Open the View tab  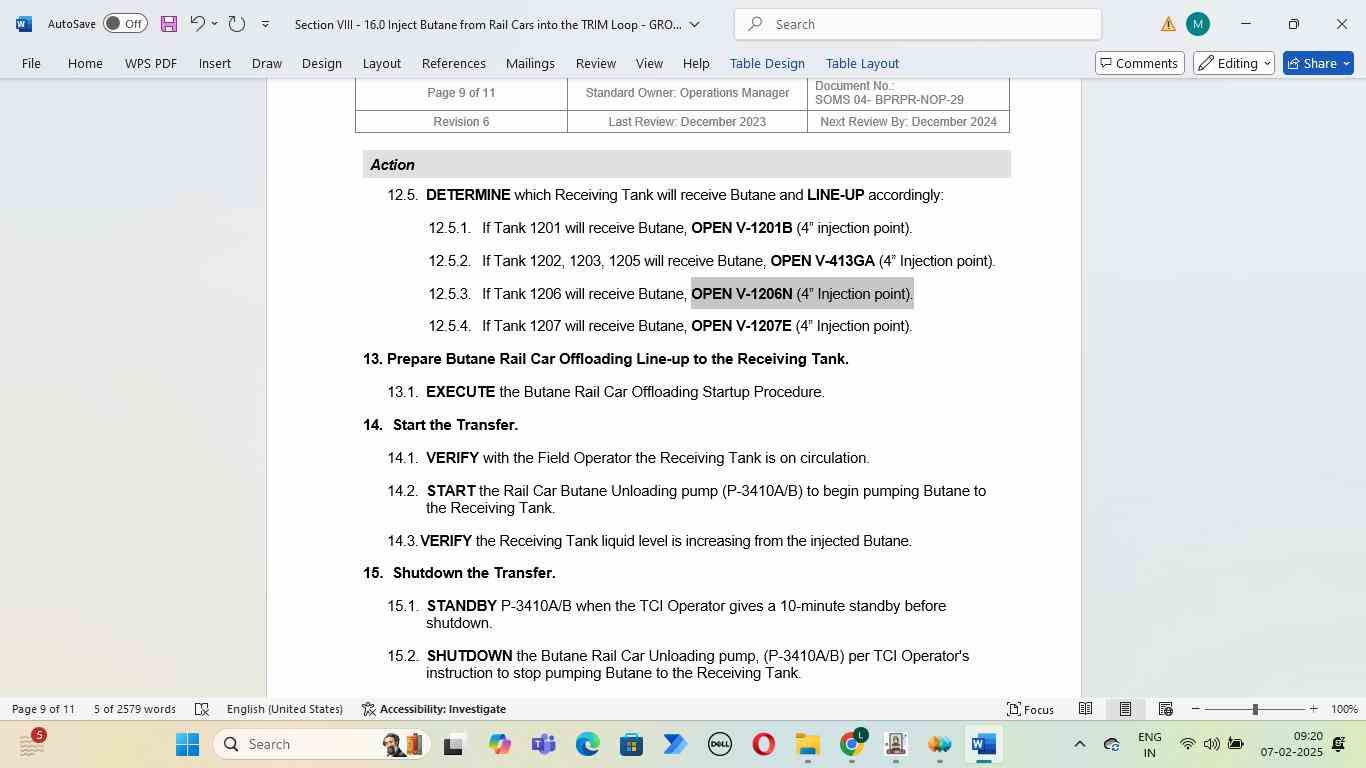click(649, 63)
